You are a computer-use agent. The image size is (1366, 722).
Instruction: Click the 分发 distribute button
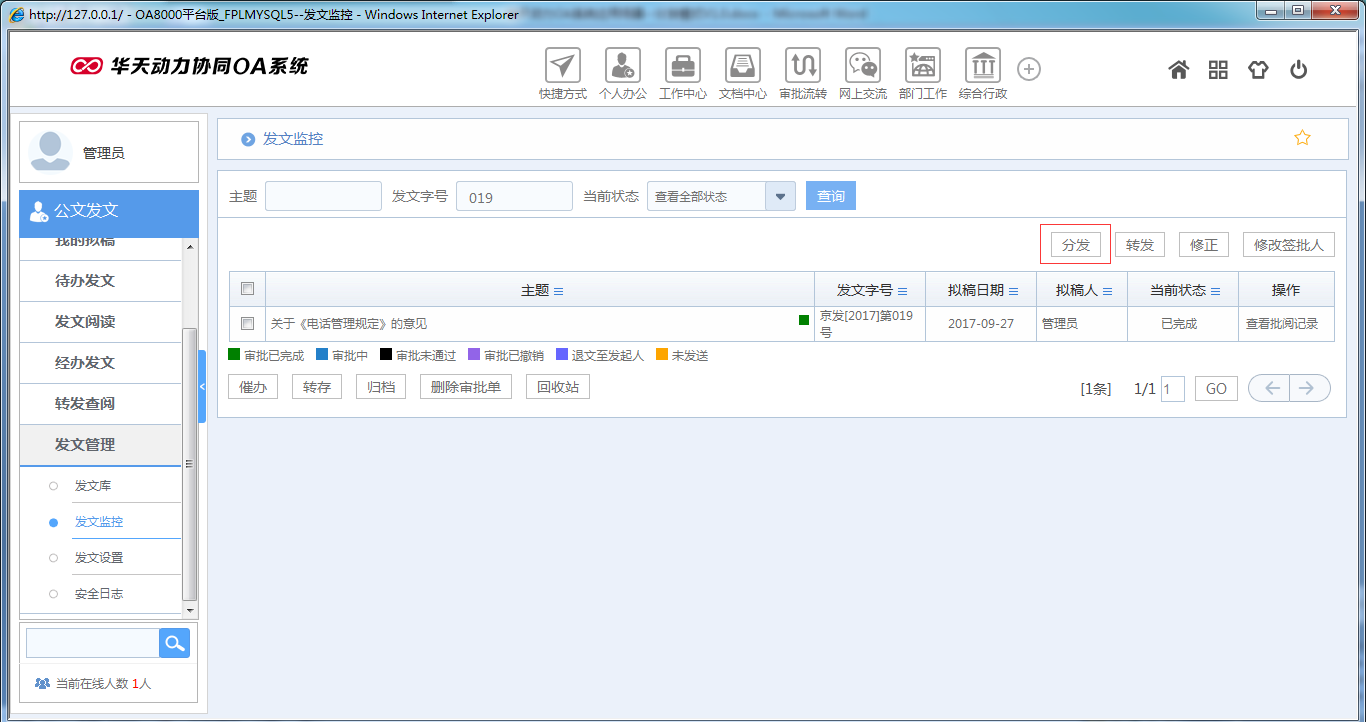tap(1075, 243)
